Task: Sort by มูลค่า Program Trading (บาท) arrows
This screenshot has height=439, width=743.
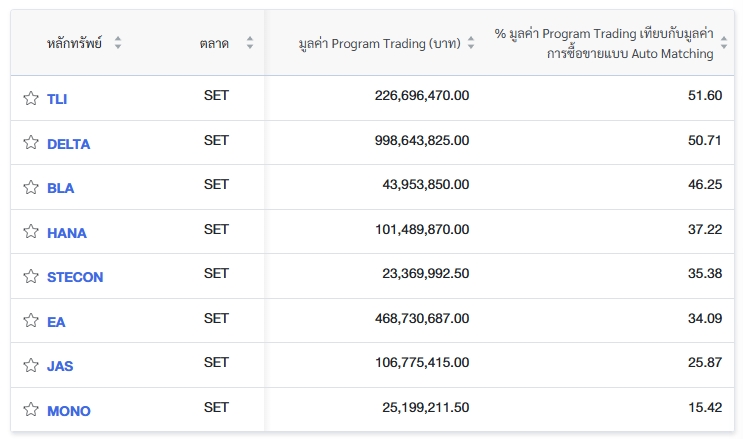Action: 471,43
